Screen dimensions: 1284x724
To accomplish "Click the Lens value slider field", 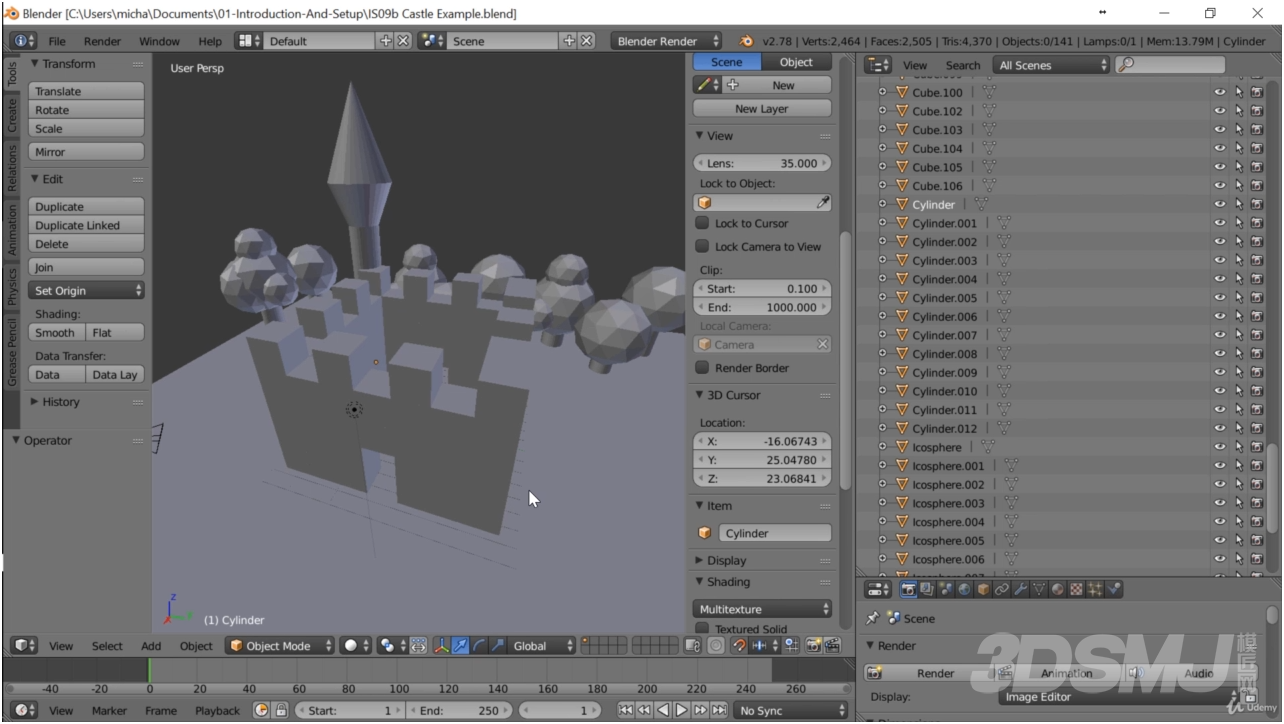I will [x=762, y=163].
